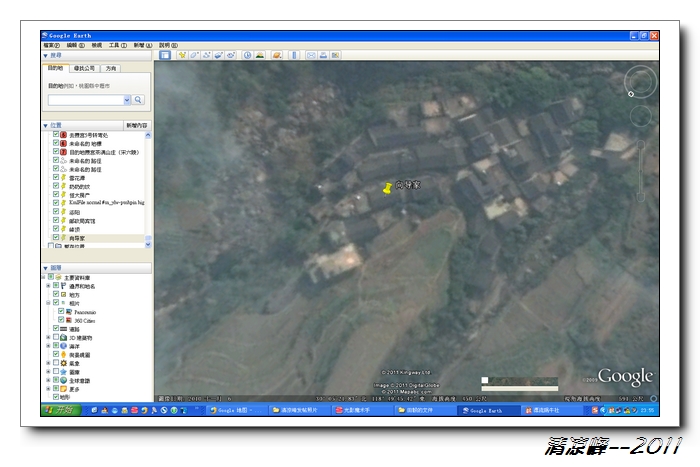Viewport: 700px width, 467px height.
Task: Switch to the 尋找公司 search tab
Action: point(84,68)
